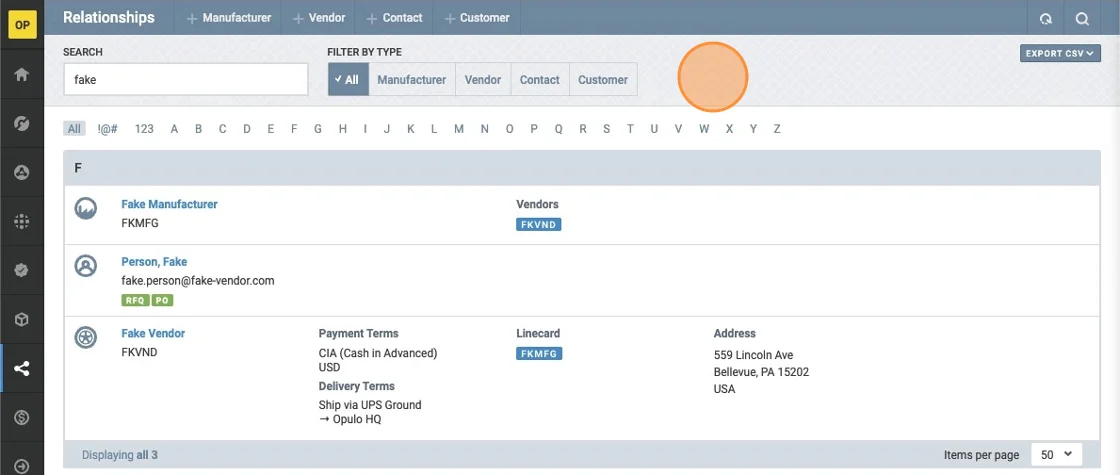Click the share-nodes Relationships sidebar icon
Viewport: 1120px width, 475px height.
[21, 369]
